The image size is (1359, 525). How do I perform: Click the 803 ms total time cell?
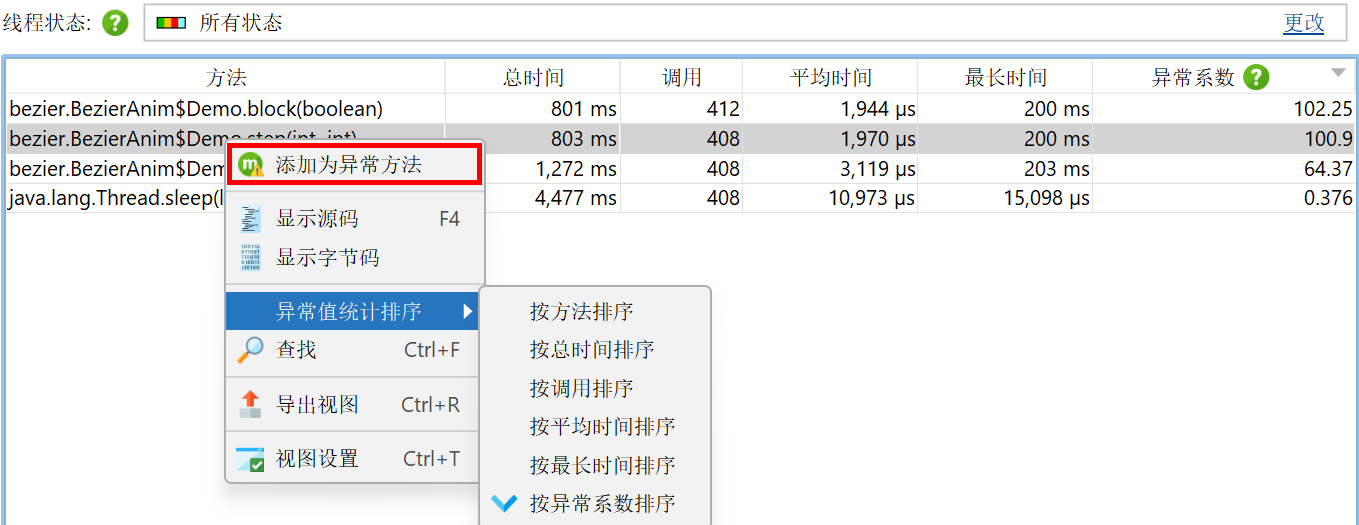point(533,139)
